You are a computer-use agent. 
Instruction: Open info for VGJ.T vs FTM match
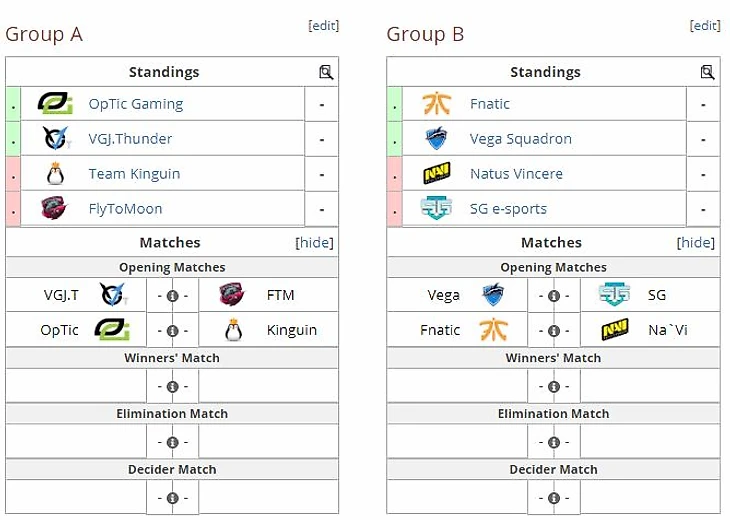(172, 296)
